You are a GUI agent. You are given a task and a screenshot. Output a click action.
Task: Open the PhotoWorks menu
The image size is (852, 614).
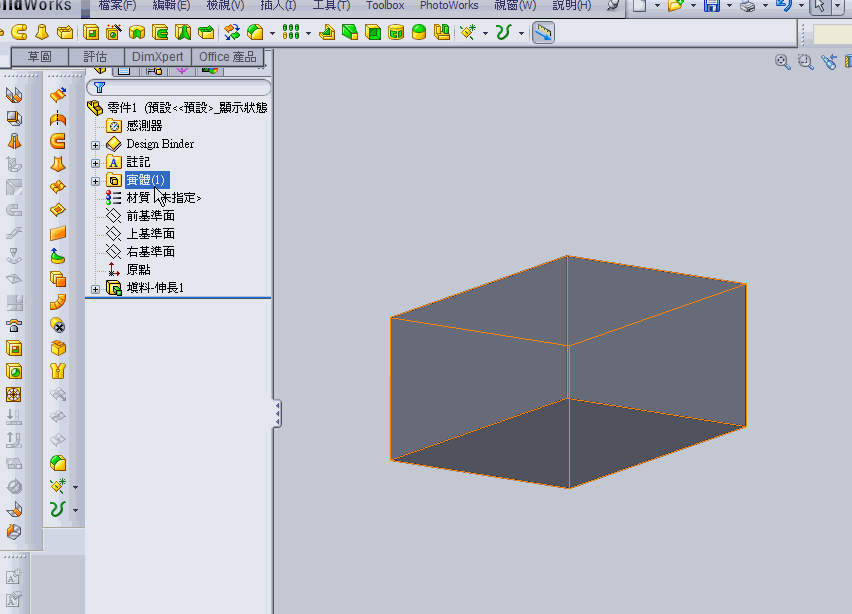449,5
